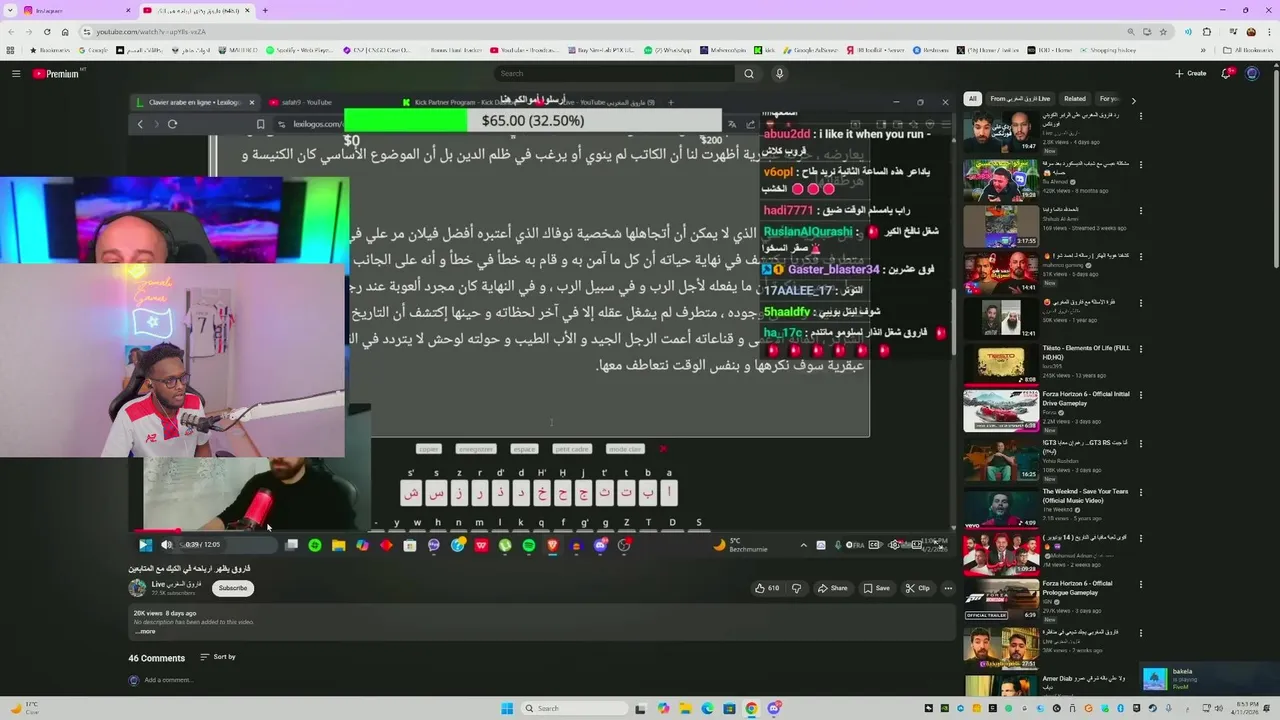
Task: Open the taskbar weather widget
Action: [24, 709]
